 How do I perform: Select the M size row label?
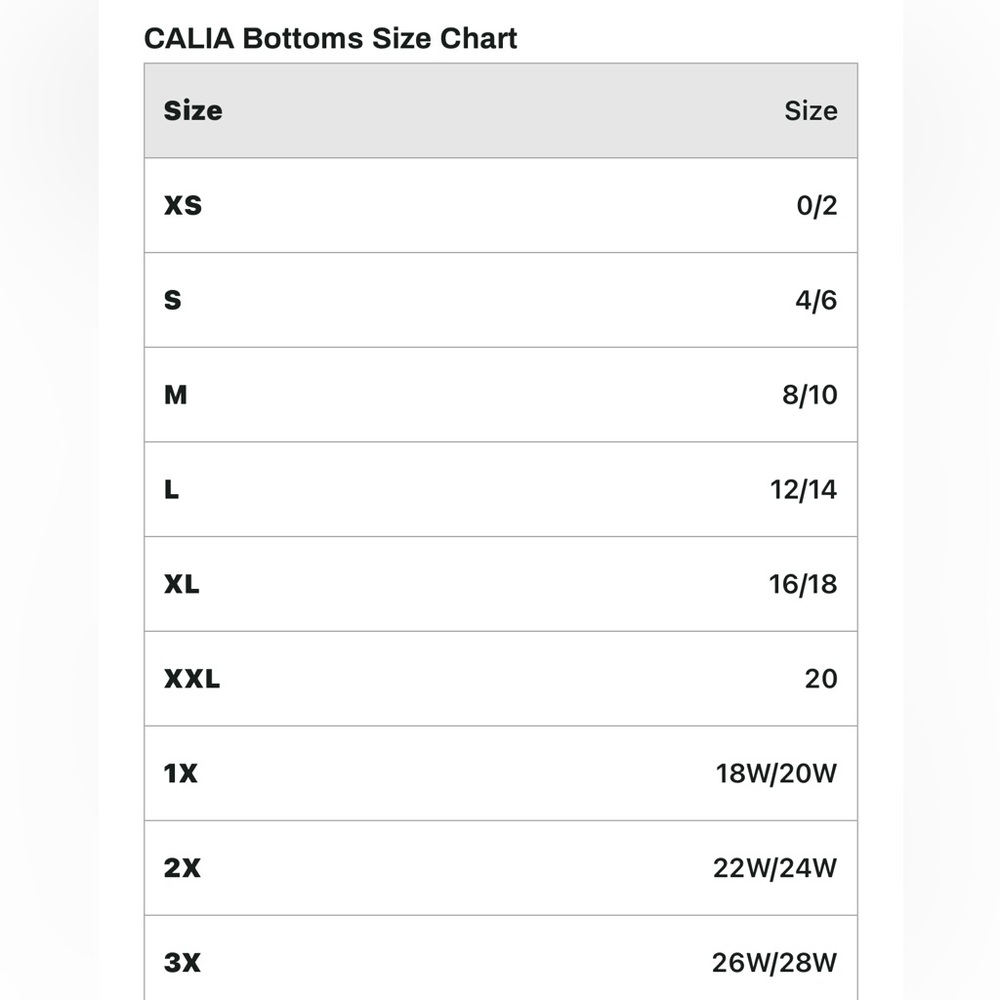pyautogui.click(x=176, y=395)
